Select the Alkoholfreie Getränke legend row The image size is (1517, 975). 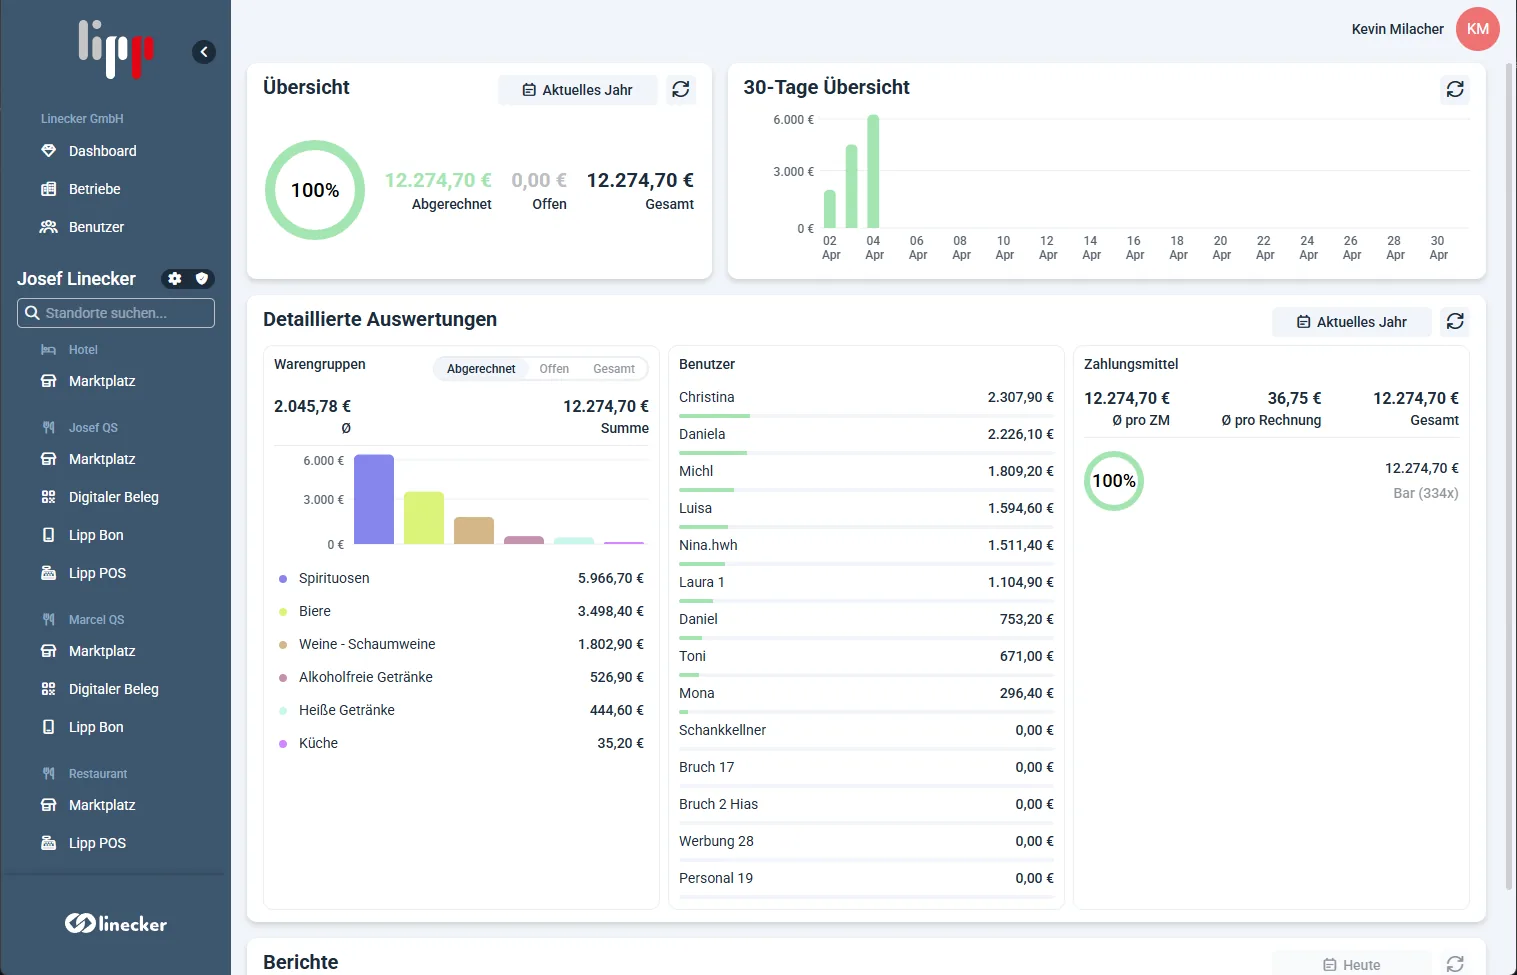[x=461, y=677]
